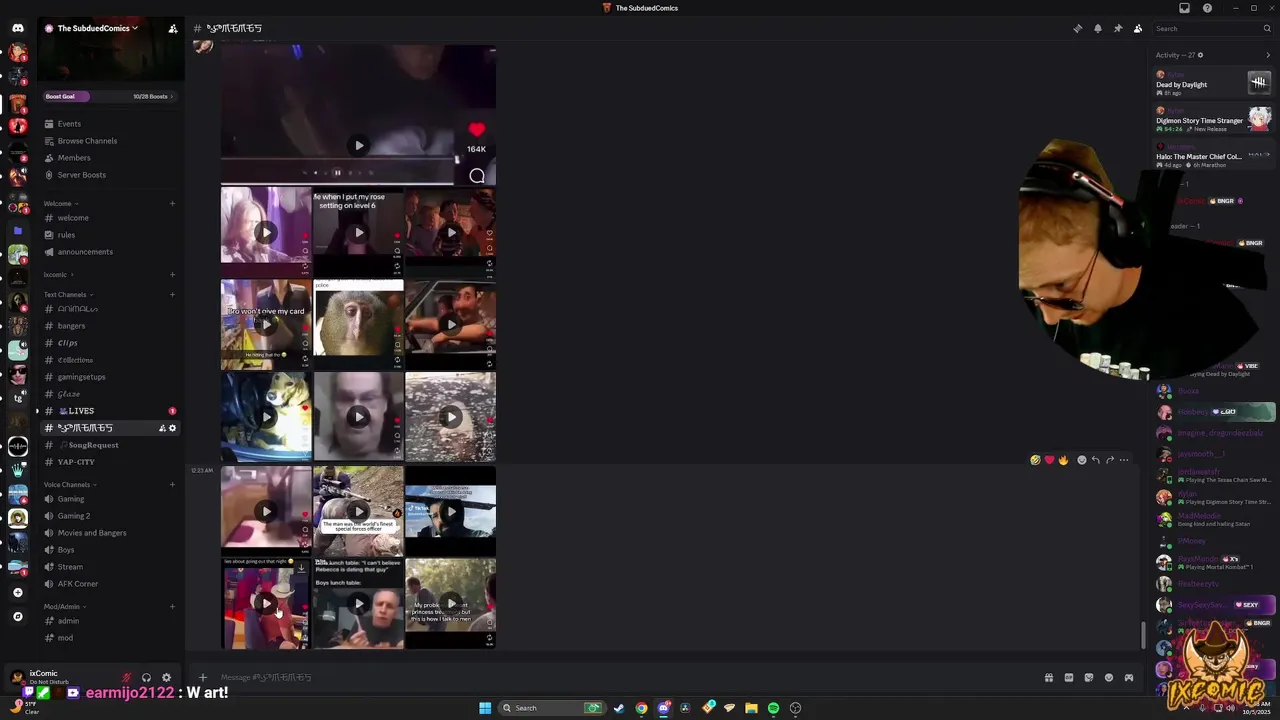This screenshot has width=1280, height=720.
Task: Open The SubduedComics server dropdown
Action: click(x=98, y=28)
